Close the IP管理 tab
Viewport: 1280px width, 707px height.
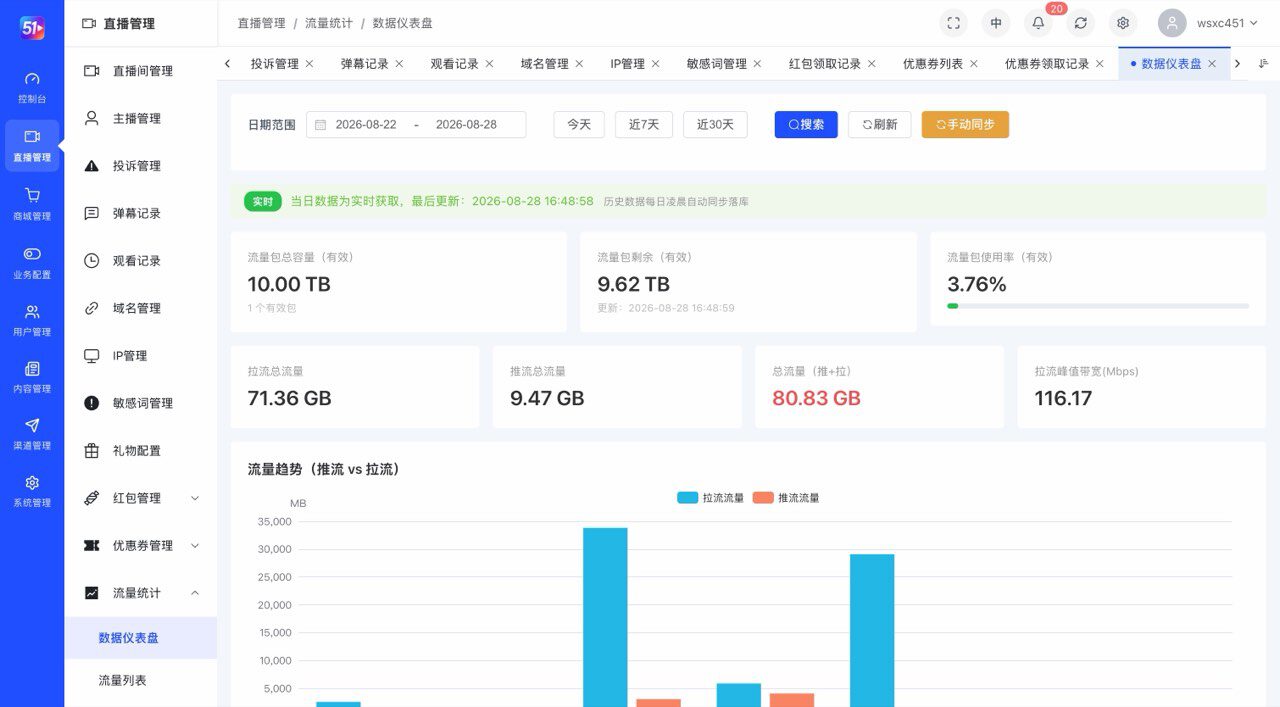coord(656,64)
